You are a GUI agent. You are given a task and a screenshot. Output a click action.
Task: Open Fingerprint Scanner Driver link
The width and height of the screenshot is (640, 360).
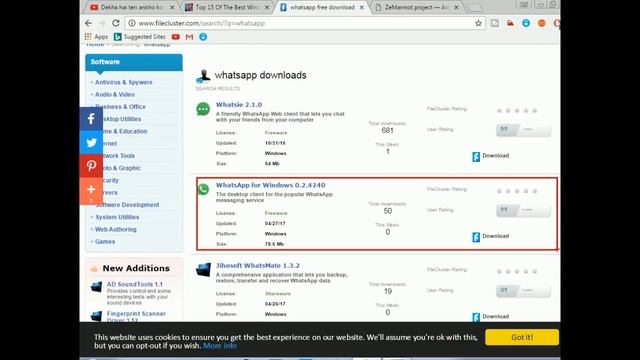point(136,316)
